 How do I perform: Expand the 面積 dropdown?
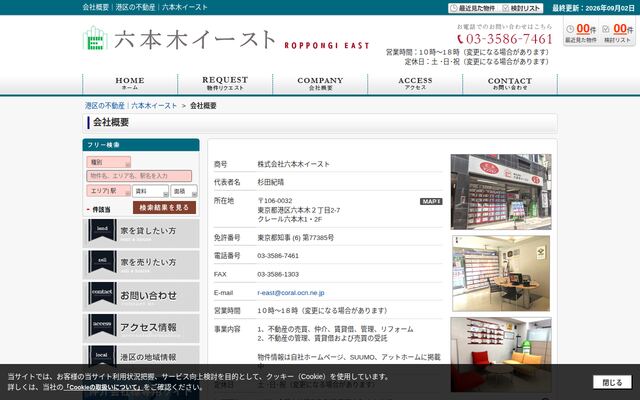[x=184, y=191]
